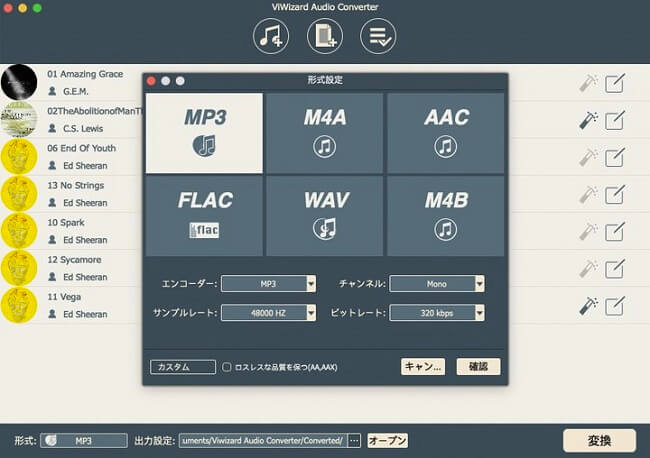
Task: Click effects wand for 10 Spark
Action: [588, 232]
